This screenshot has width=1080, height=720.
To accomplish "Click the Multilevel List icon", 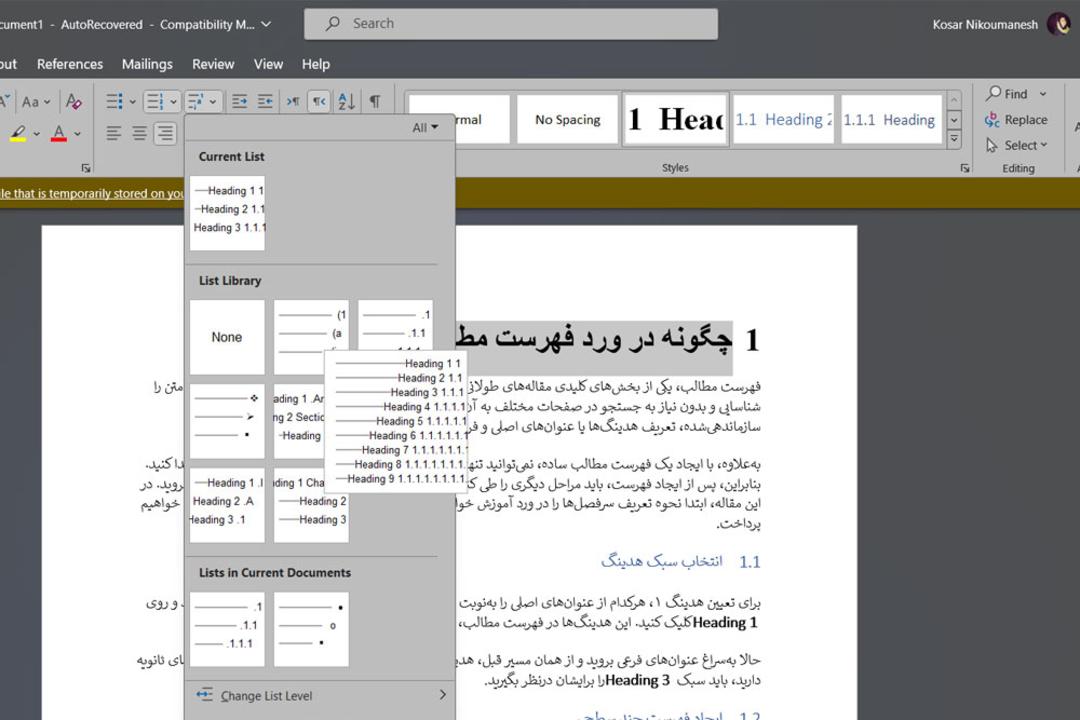I will click(x=195, y=102).
